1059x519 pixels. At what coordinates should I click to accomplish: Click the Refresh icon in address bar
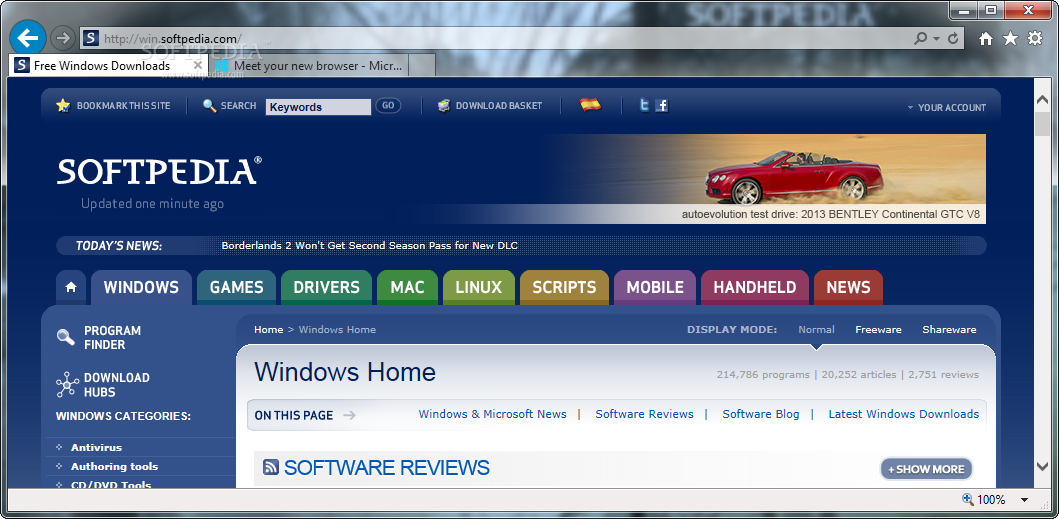point(953,39)
